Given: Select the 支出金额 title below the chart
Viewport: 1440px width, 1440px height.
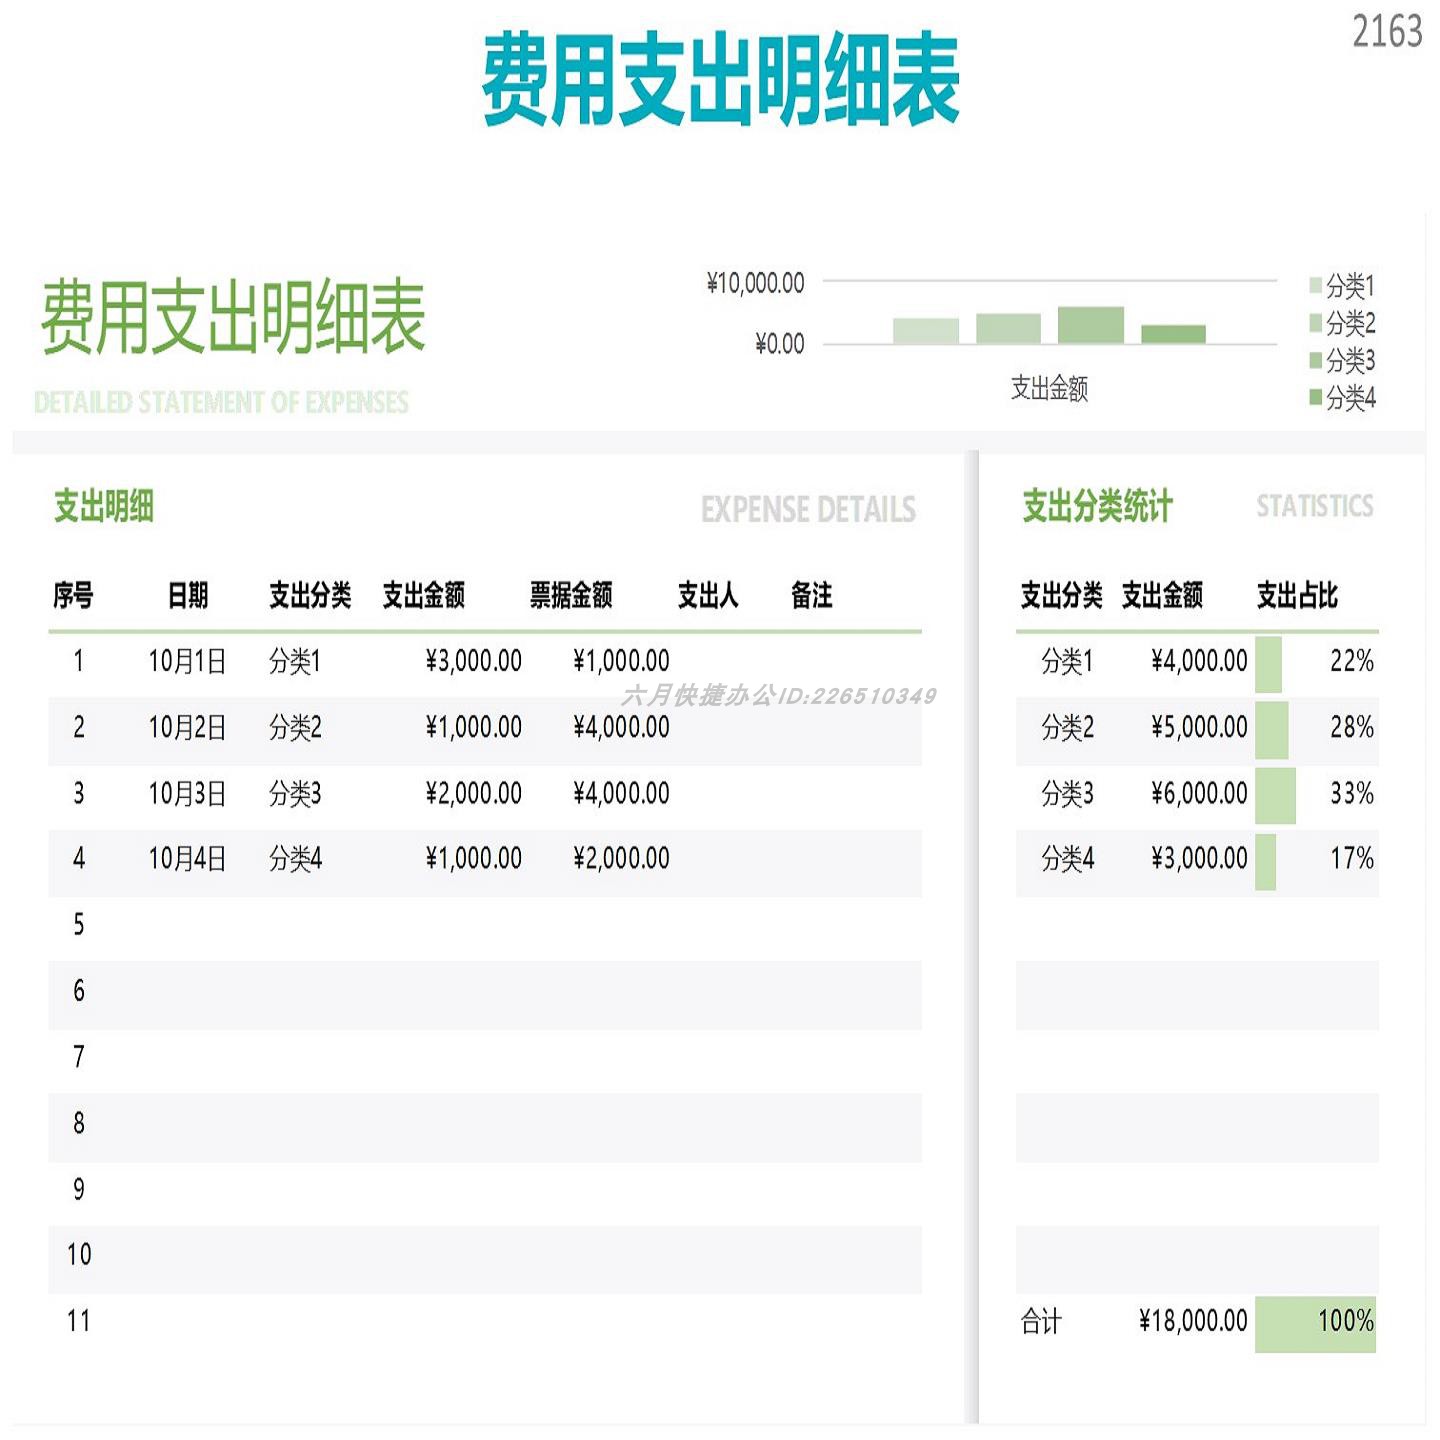Looking at the screenshot, I should [1049, 388].
